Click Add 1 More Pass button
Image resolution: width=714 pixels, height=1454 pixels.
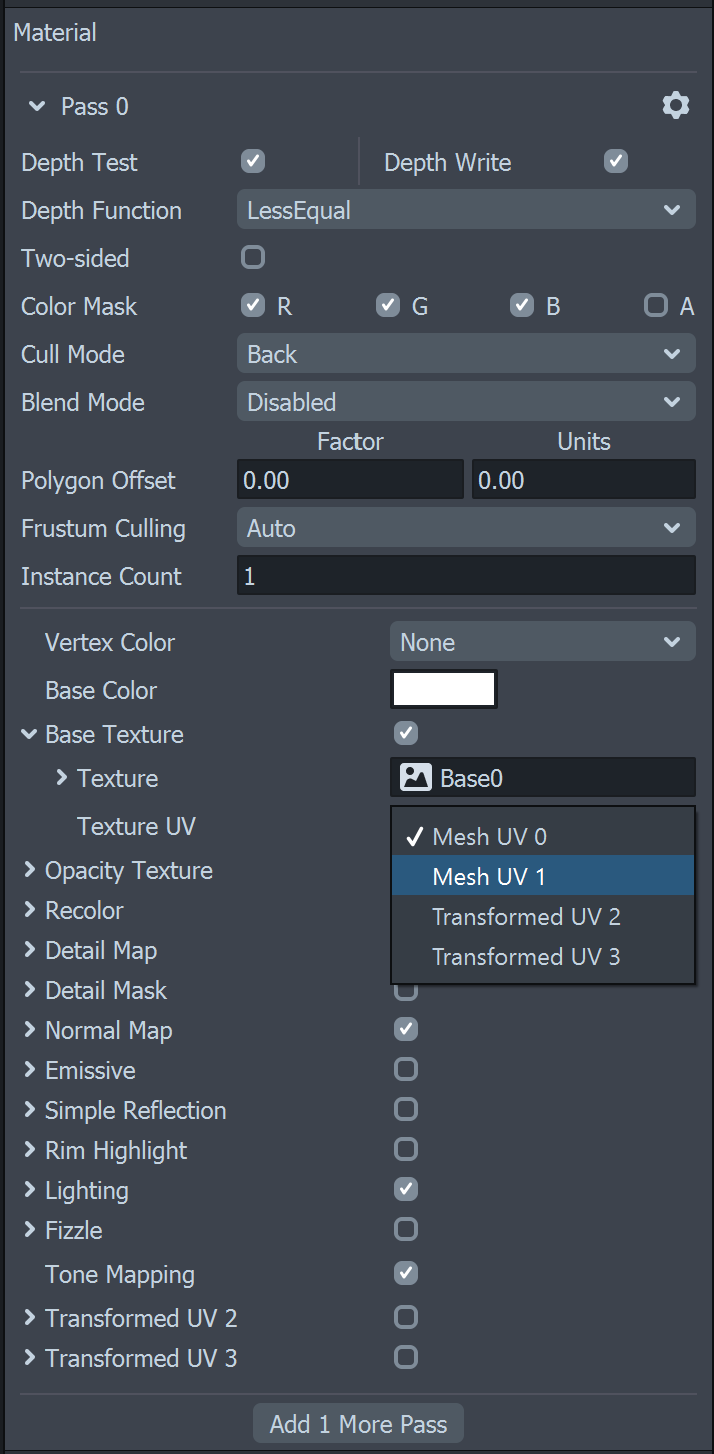click(358, 1424)
